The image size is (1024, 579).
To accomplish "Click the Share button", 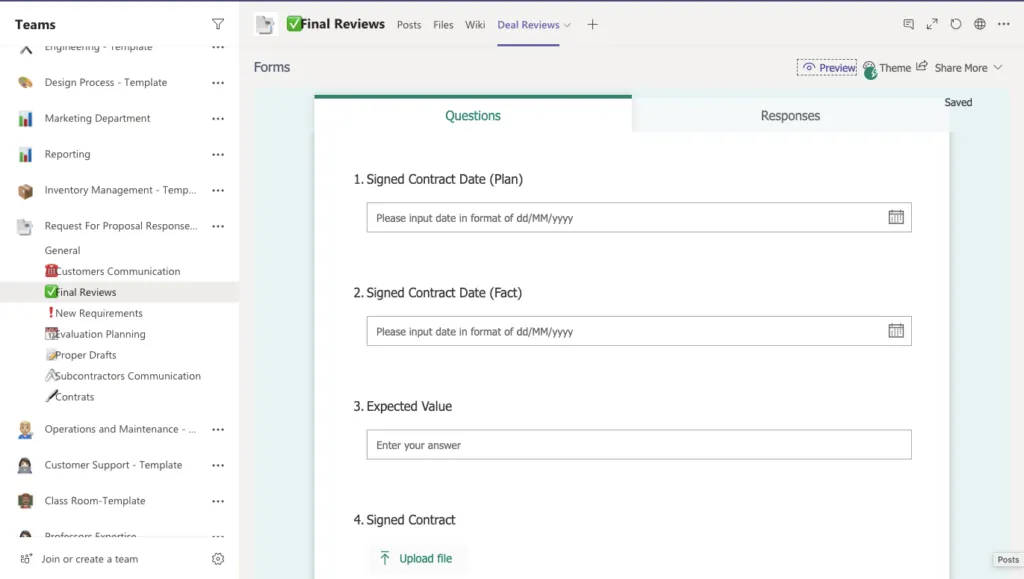I will (937, 68).
